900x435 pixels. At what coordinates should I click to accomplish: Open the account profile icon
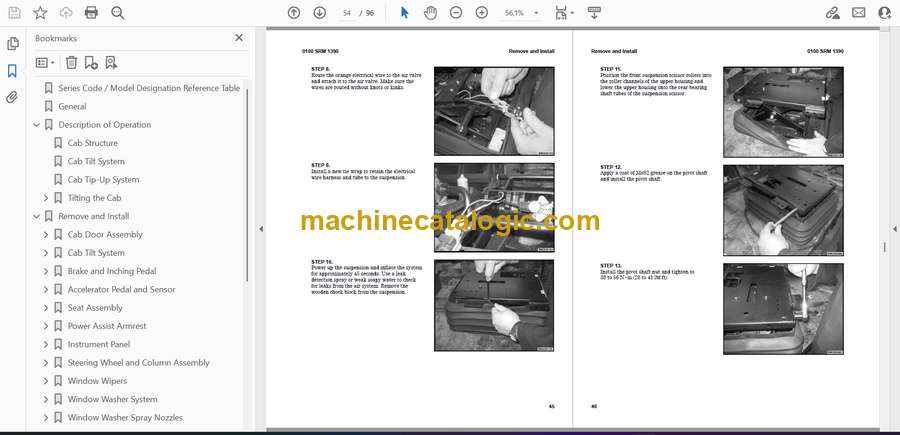pos(884,13)
